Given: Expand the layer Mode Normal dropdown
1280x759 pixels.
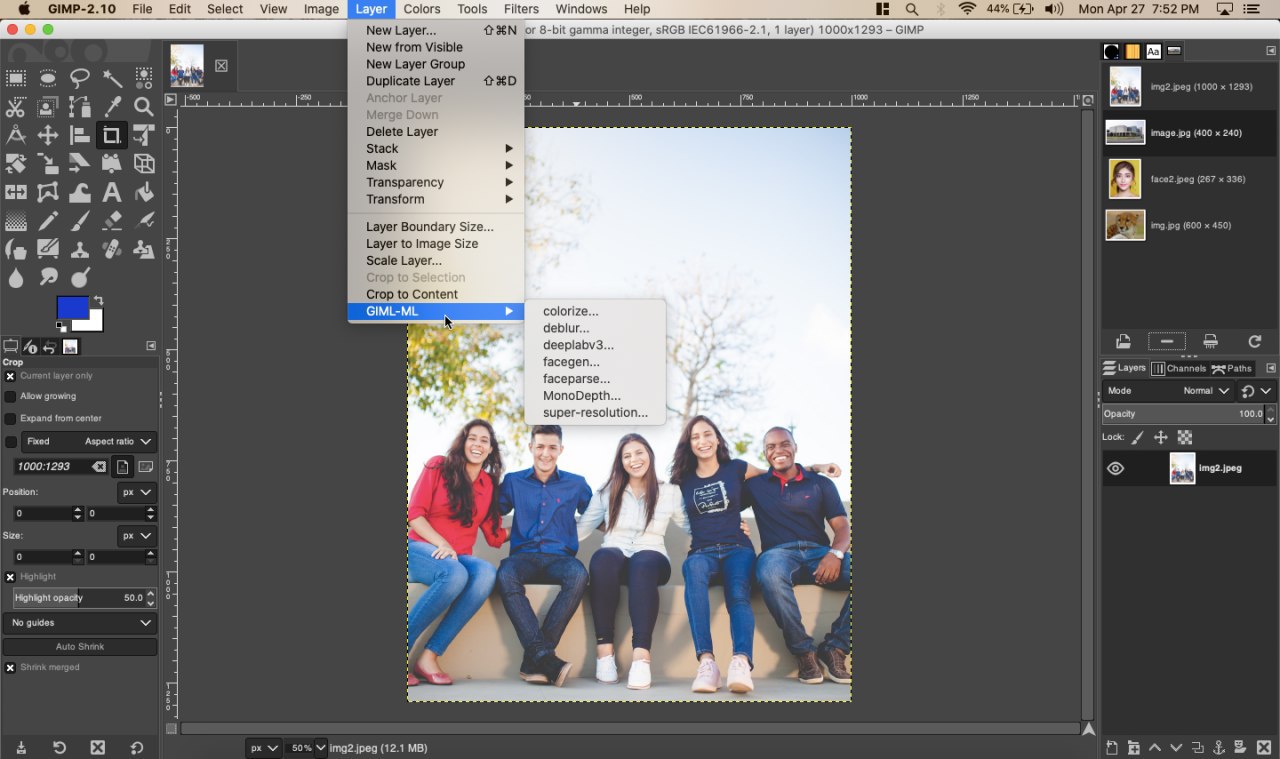Looking at the screenshot, I should pos(1168,391).
